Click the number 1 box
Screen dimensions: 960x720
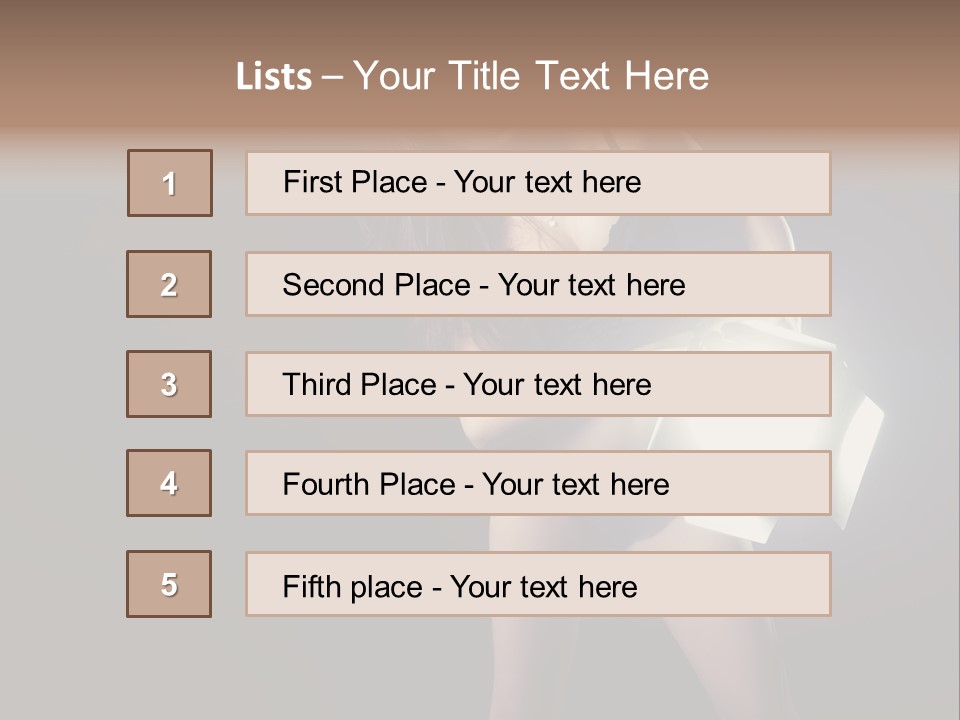[170, 183]
